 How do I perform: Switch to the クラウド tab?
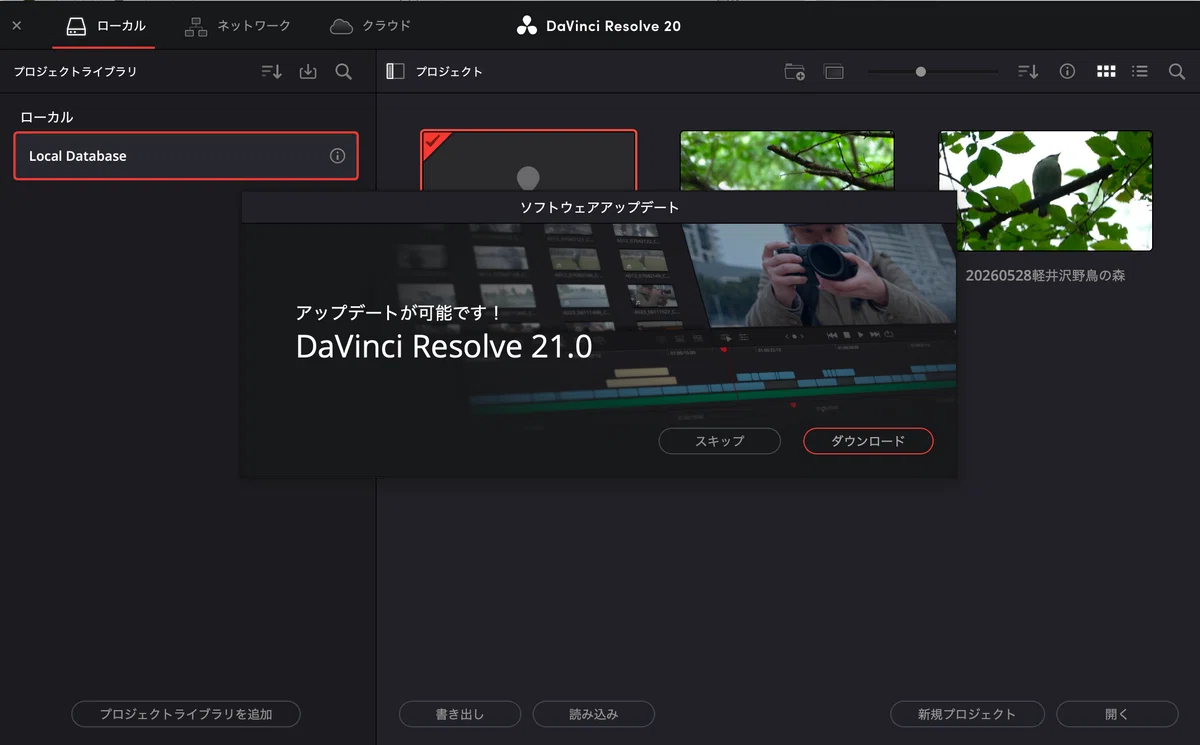(370, 25)
